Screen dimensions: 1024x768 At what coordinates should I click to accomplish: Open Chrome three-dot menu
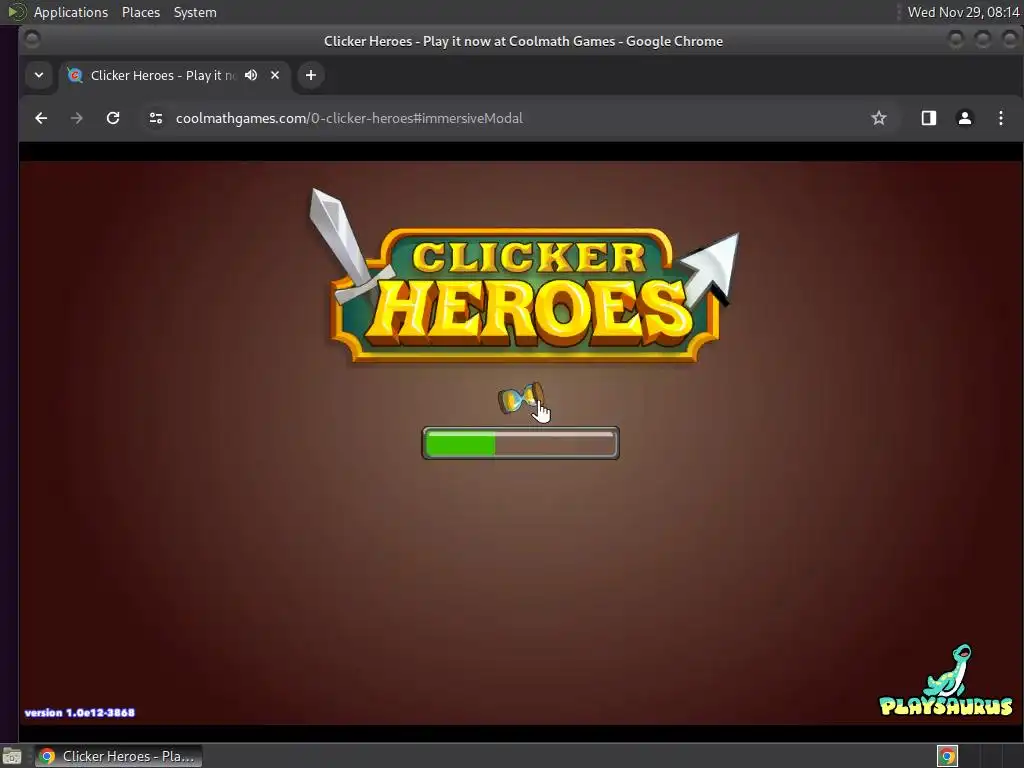[1001, 118]
